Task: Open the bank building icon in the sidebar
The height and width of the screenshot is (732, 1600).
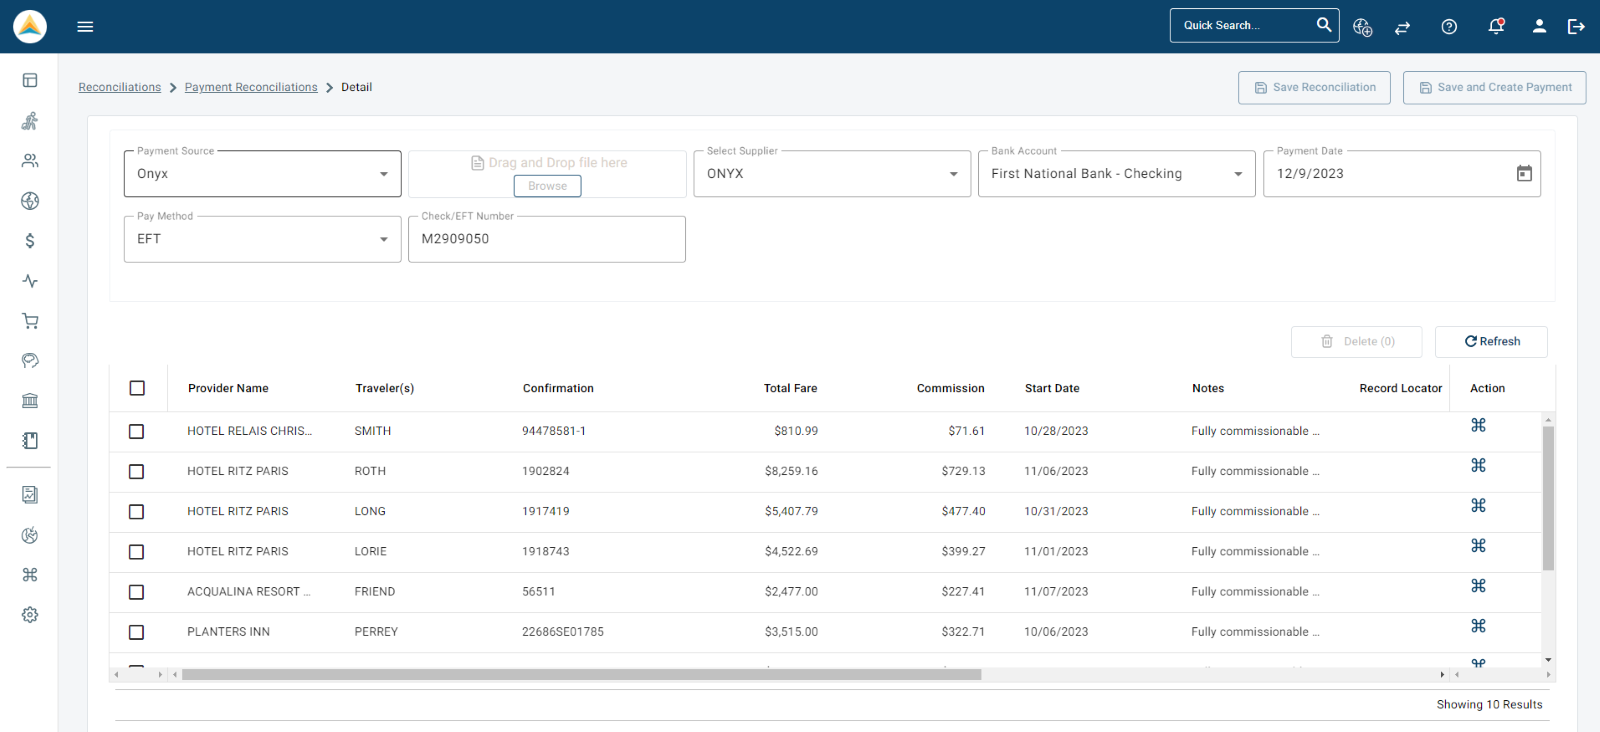Action: 30,401
